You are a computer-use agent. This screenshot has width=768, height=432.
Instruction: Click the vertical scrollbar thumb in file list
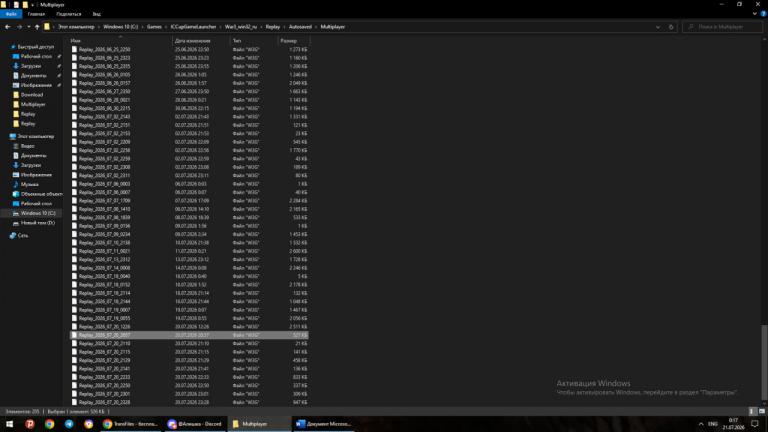tap(764, 362)
